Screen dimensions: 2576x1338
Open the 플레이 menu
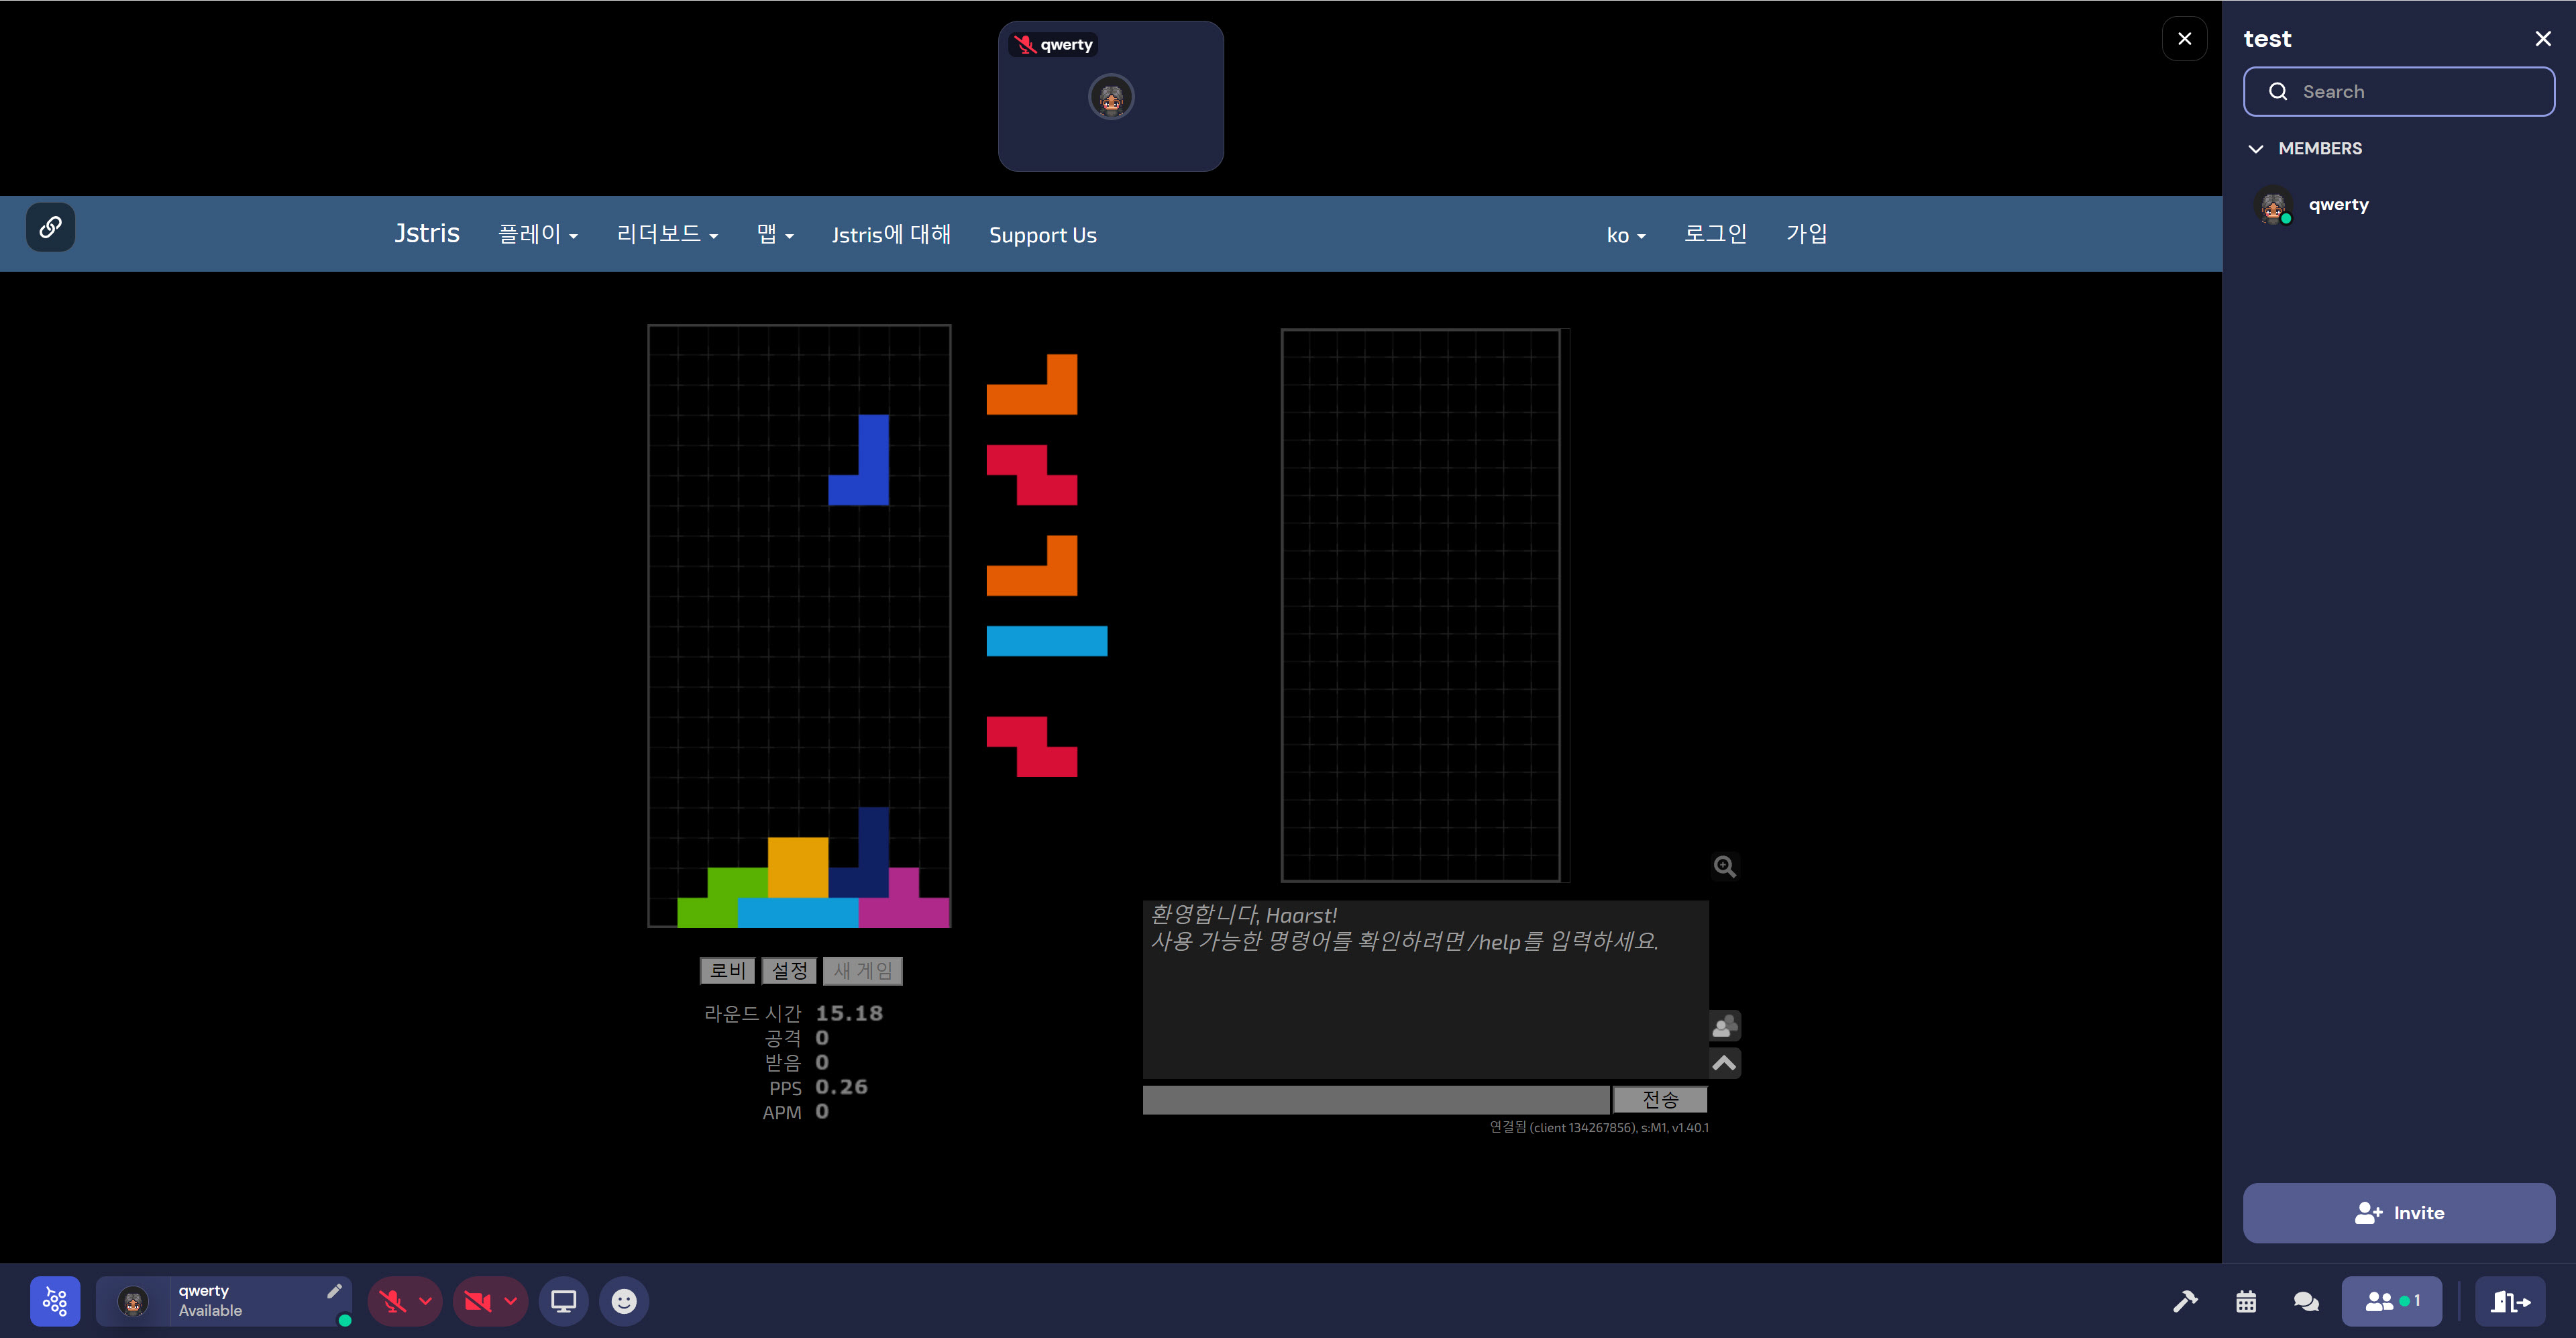pyautogui.click(x=537, y=235)
